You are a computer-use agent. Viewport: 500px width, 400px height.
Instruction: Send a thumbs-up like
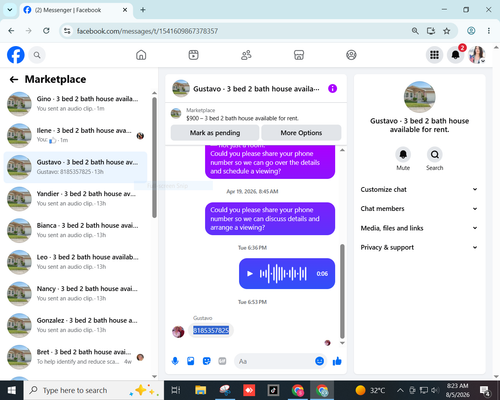pyautogui.click(x=337, y=361)
